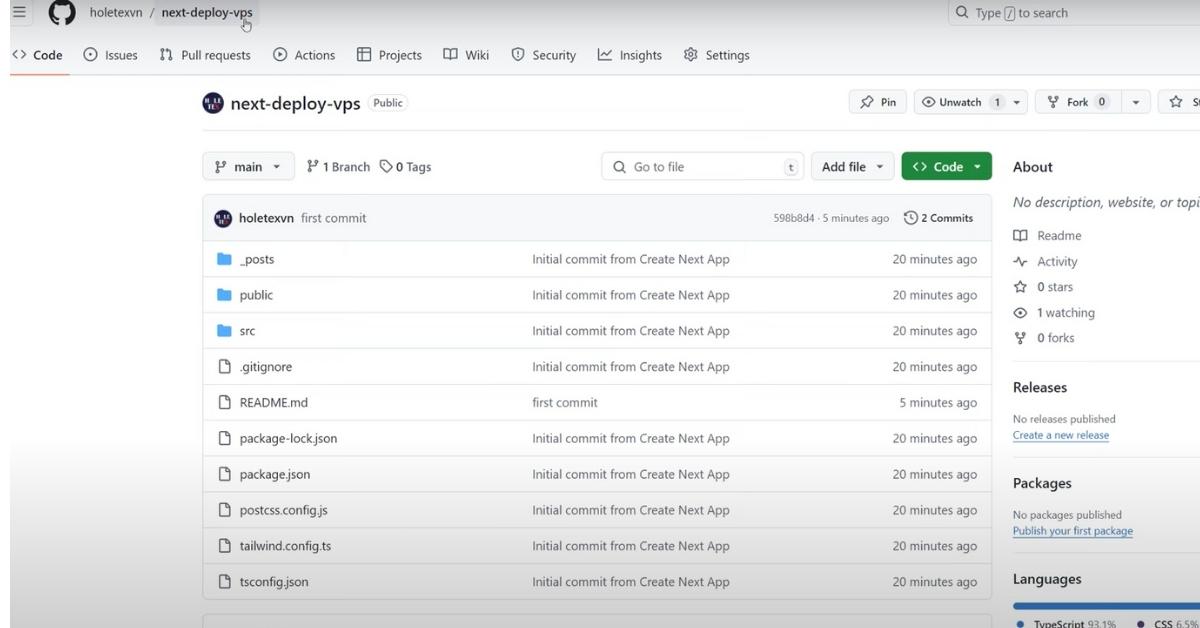
Task: View the 0 Tags link
Action: click(x=405, y=167)
